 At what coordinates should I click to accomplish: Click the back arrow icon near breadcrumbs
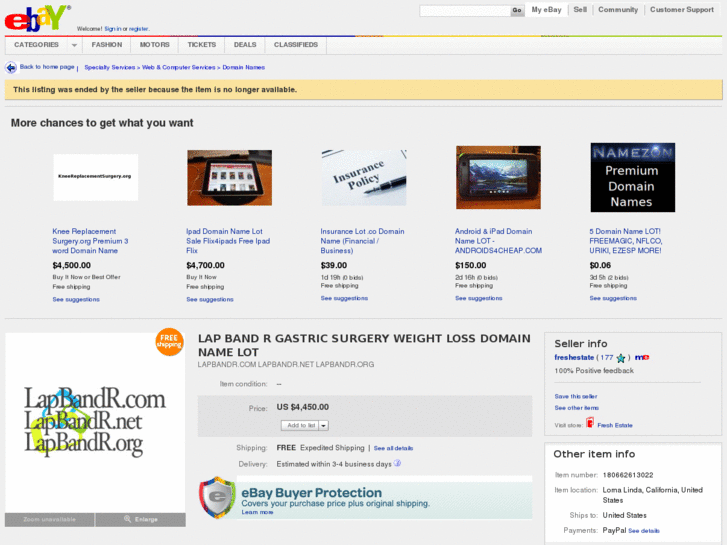pyautogui.click(x=11, y=68)
